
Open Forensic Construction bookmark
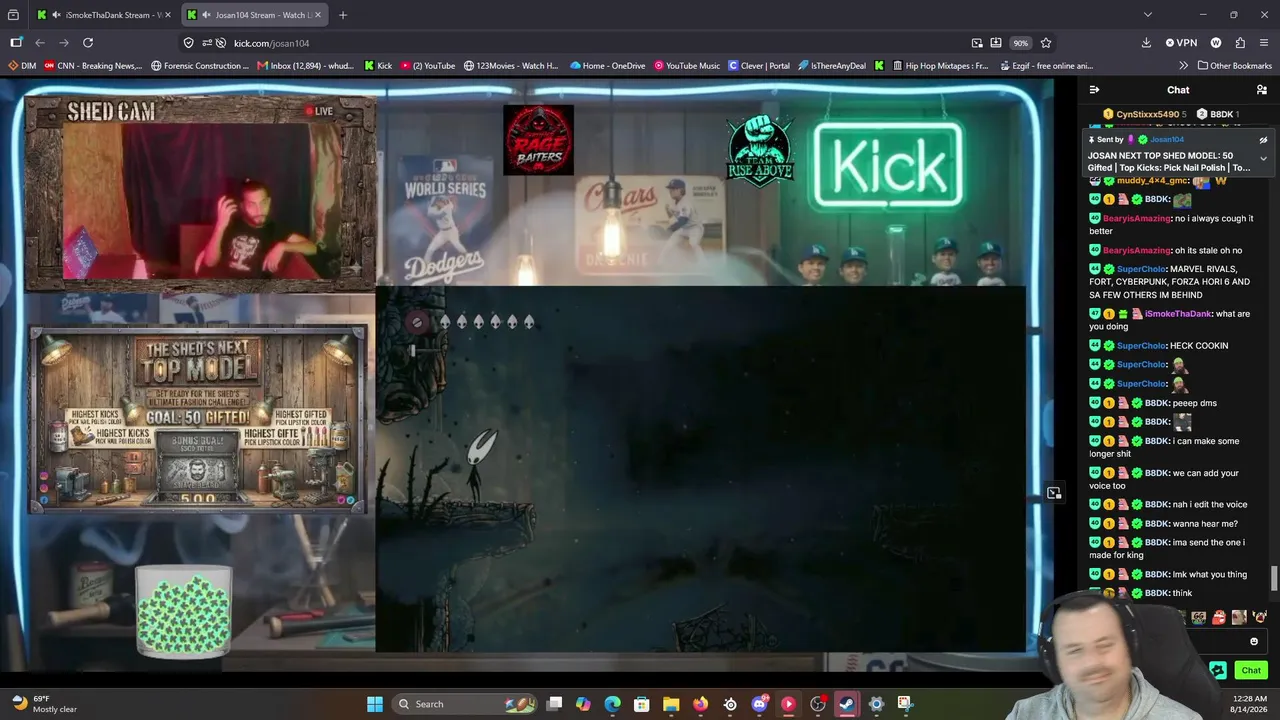(x=200, y=66)
